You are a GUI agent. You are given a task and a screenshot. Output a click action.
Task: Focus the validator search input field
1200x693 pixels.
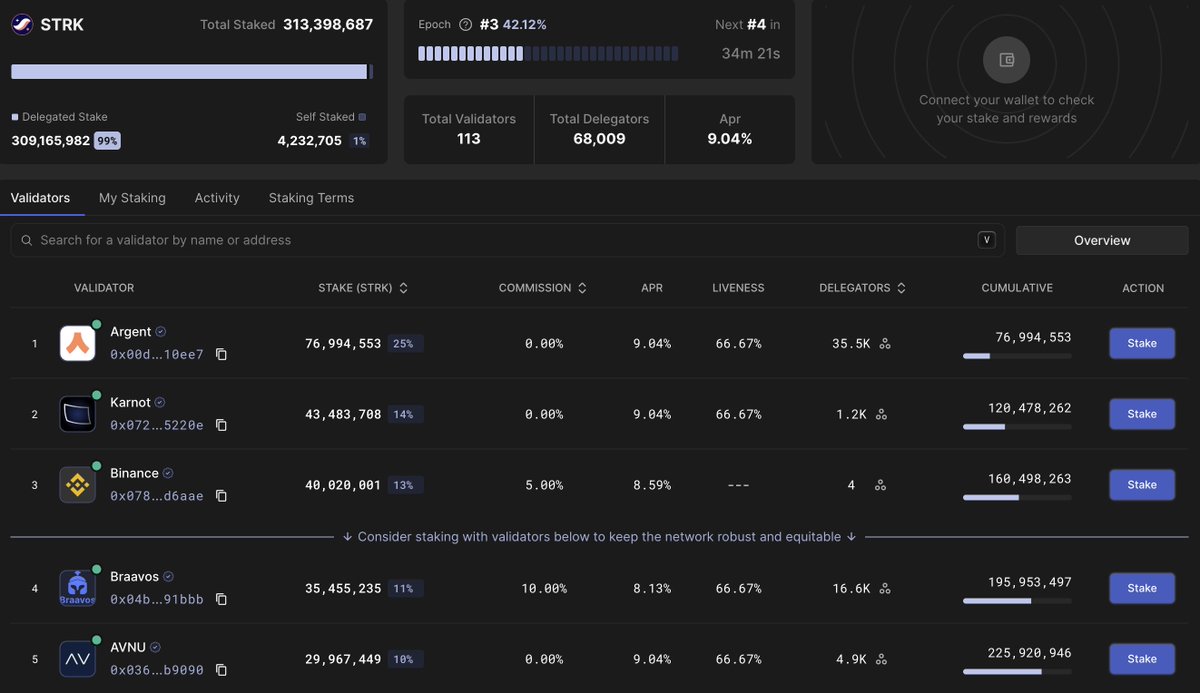pos(508,240)
